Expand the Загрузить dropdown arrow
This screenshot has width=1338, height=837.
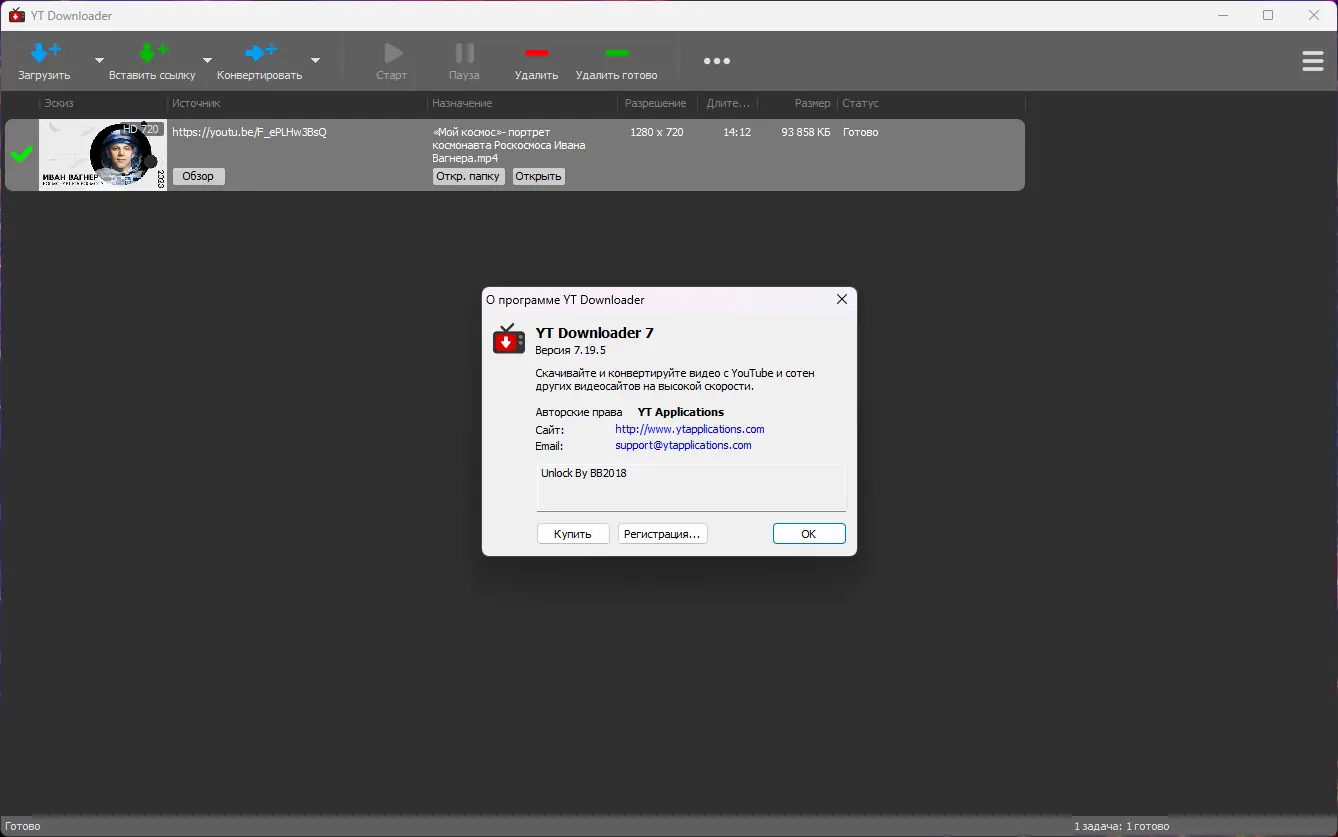[x=98, y=61]
